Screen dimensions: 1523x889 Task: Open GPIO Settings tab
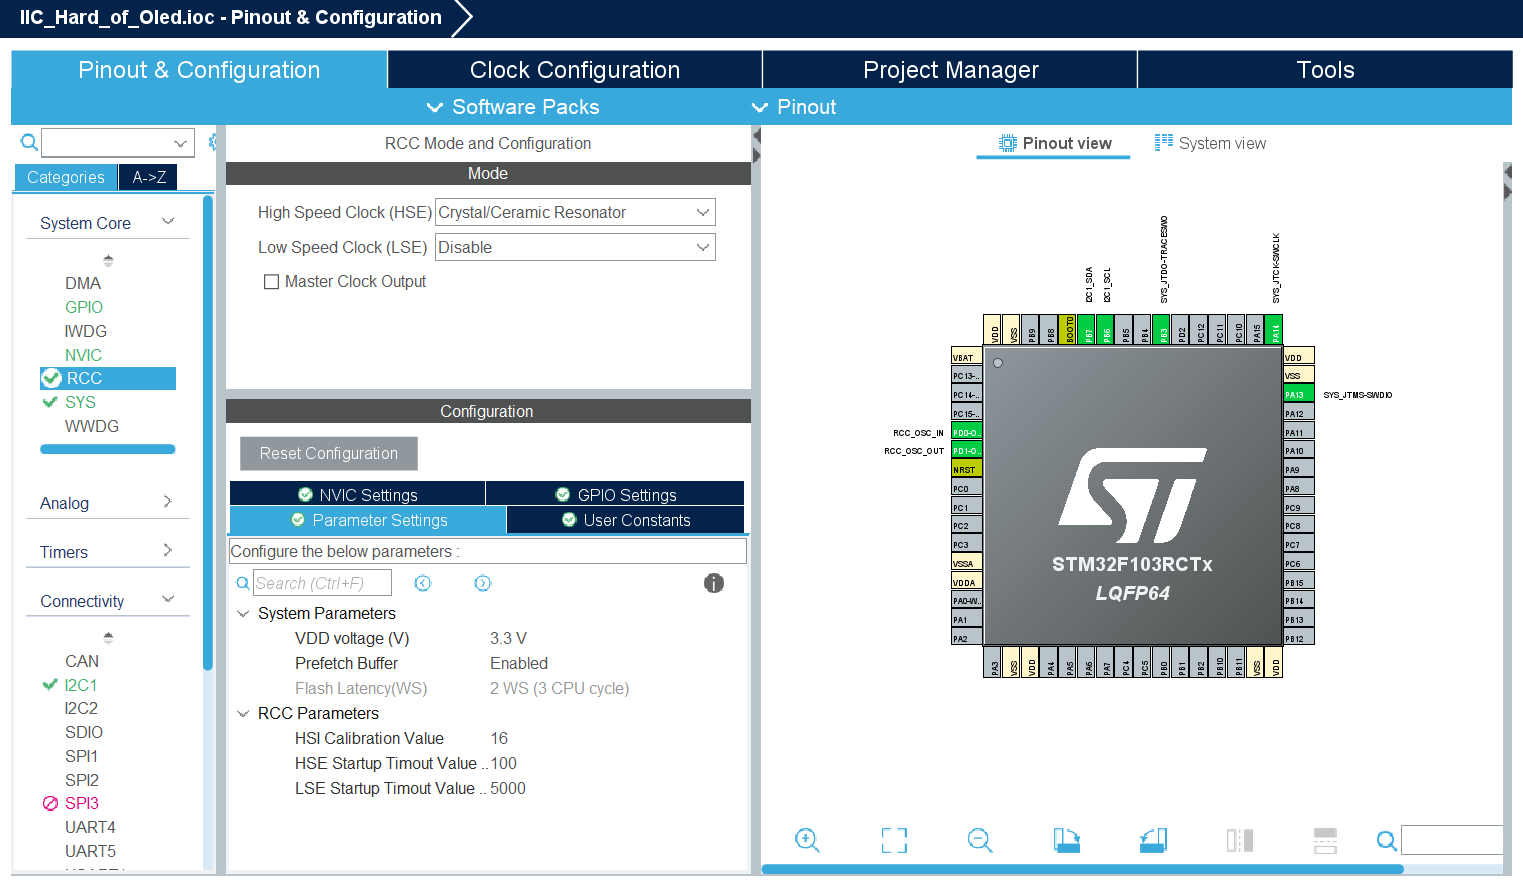(616, 494)
